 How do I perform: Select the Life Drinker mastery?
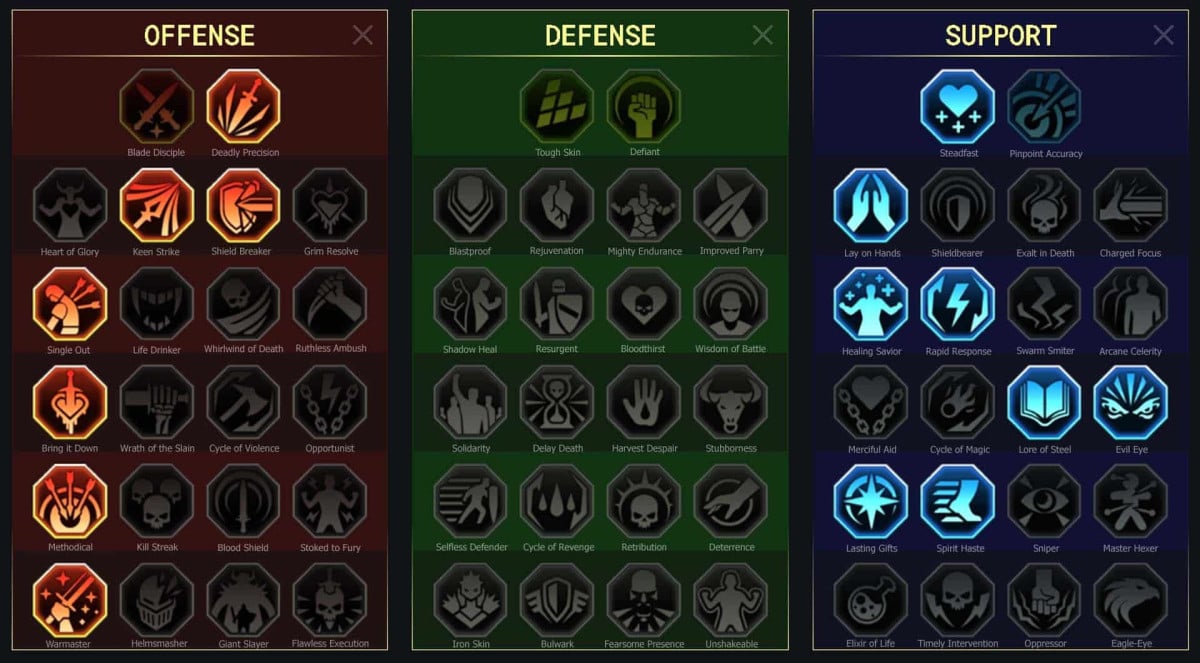point(157,304)
